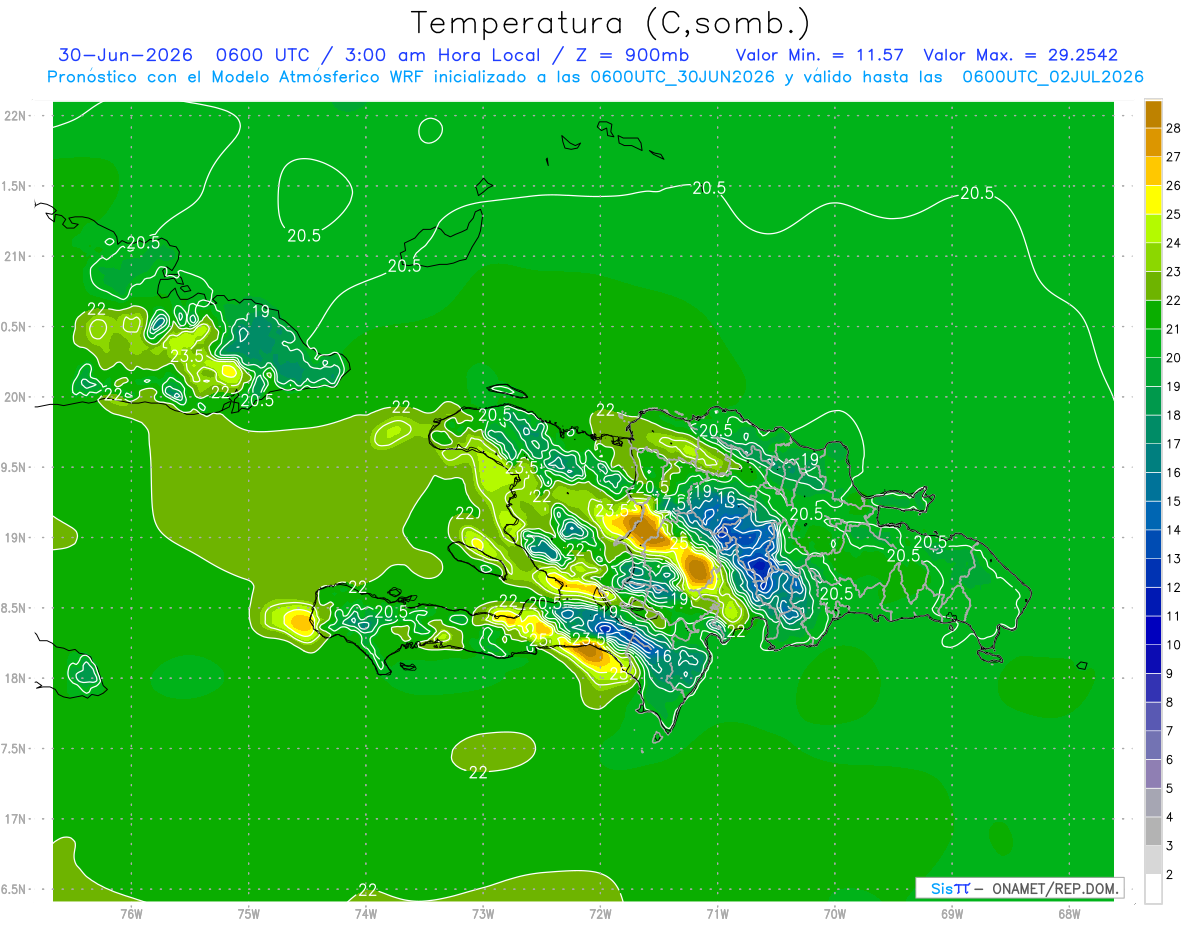Click the 9 label on the color scale
The height and width of the screenshot is (927, 1200).
pyautogui.click(x=1170, y=674)
